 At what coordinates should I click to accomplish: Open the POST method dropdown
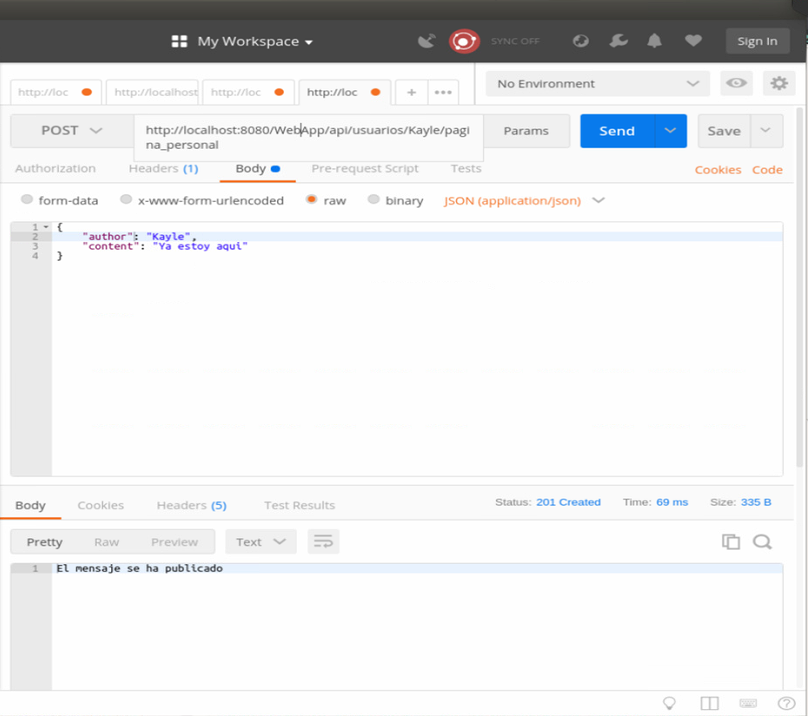pos(72,130)
